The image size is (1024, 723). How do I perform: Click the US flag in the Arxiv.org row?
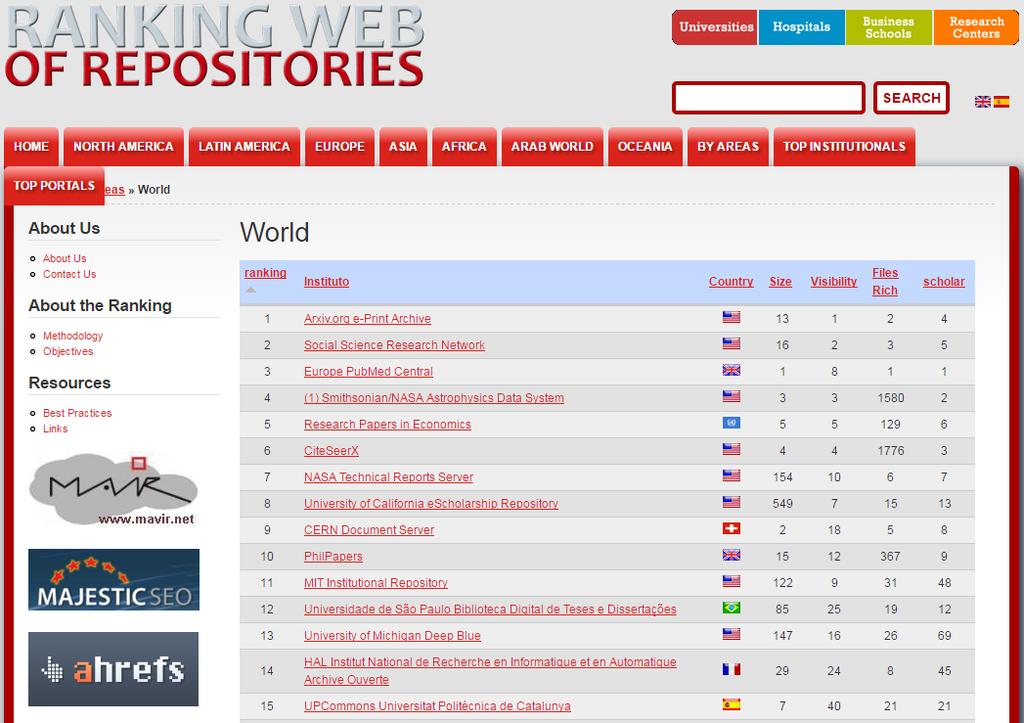(x=731, y=317)
